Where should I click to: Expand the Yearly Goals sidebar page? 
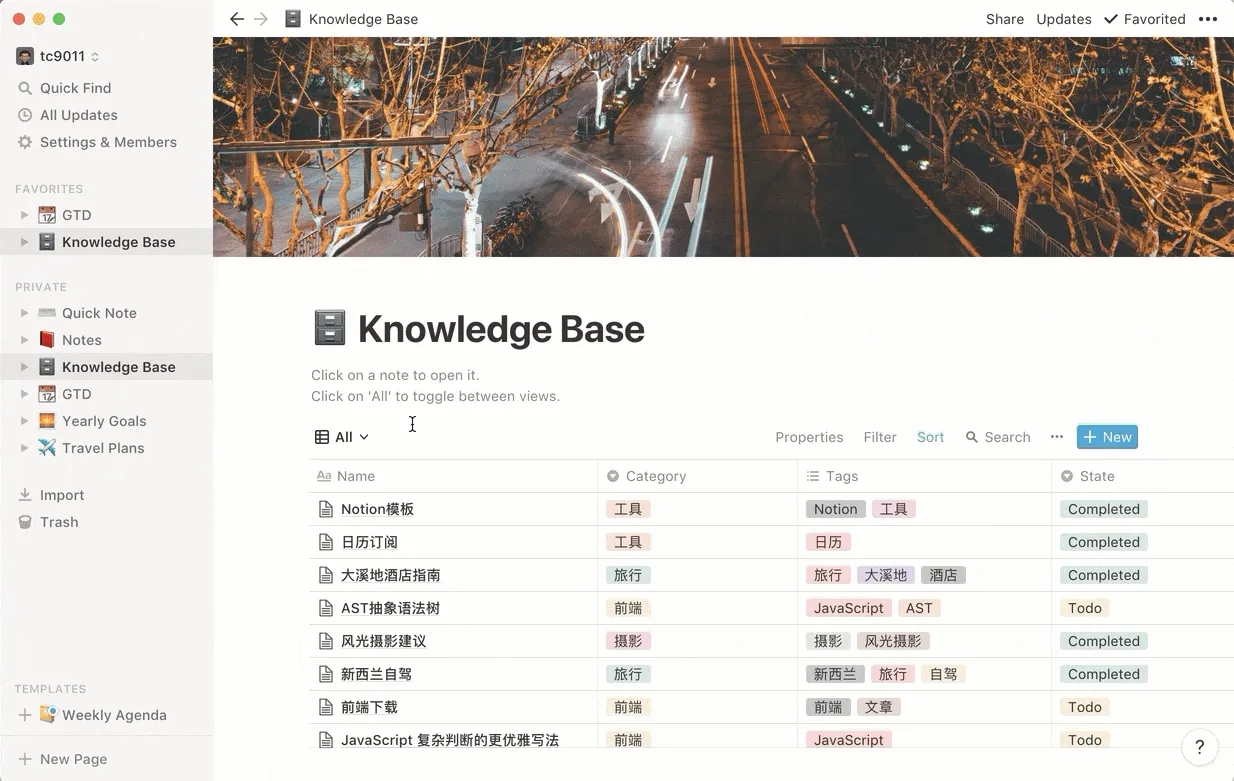(x=25, y=421)
